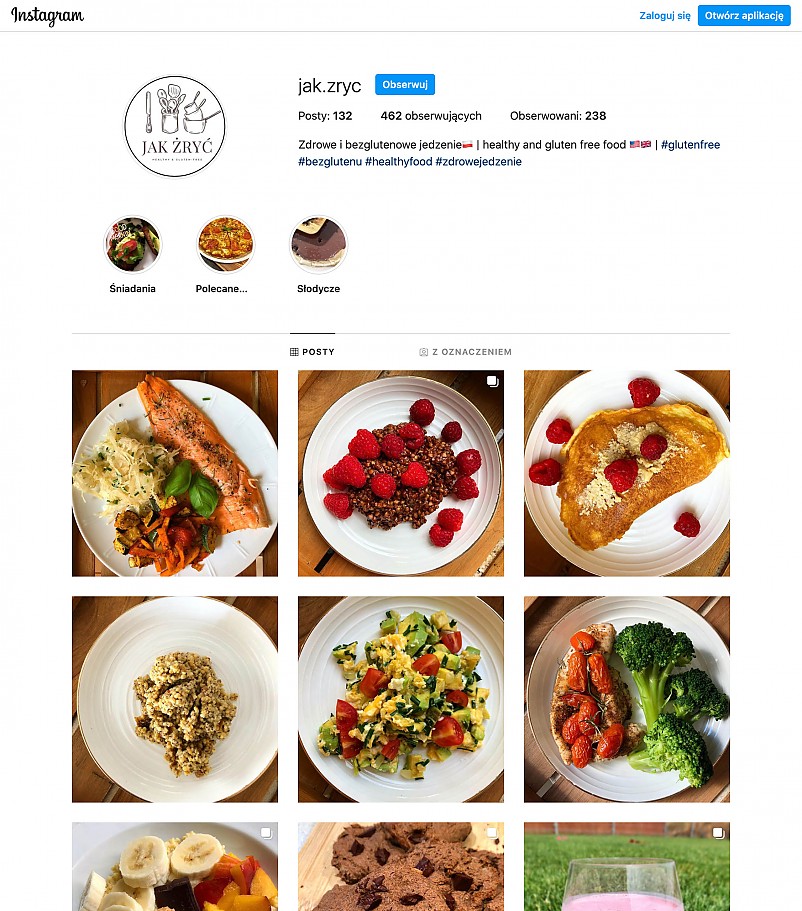Open the #glutenfree hashtag link
This screenshot has height=911, width=802.
tap(690, 145)
